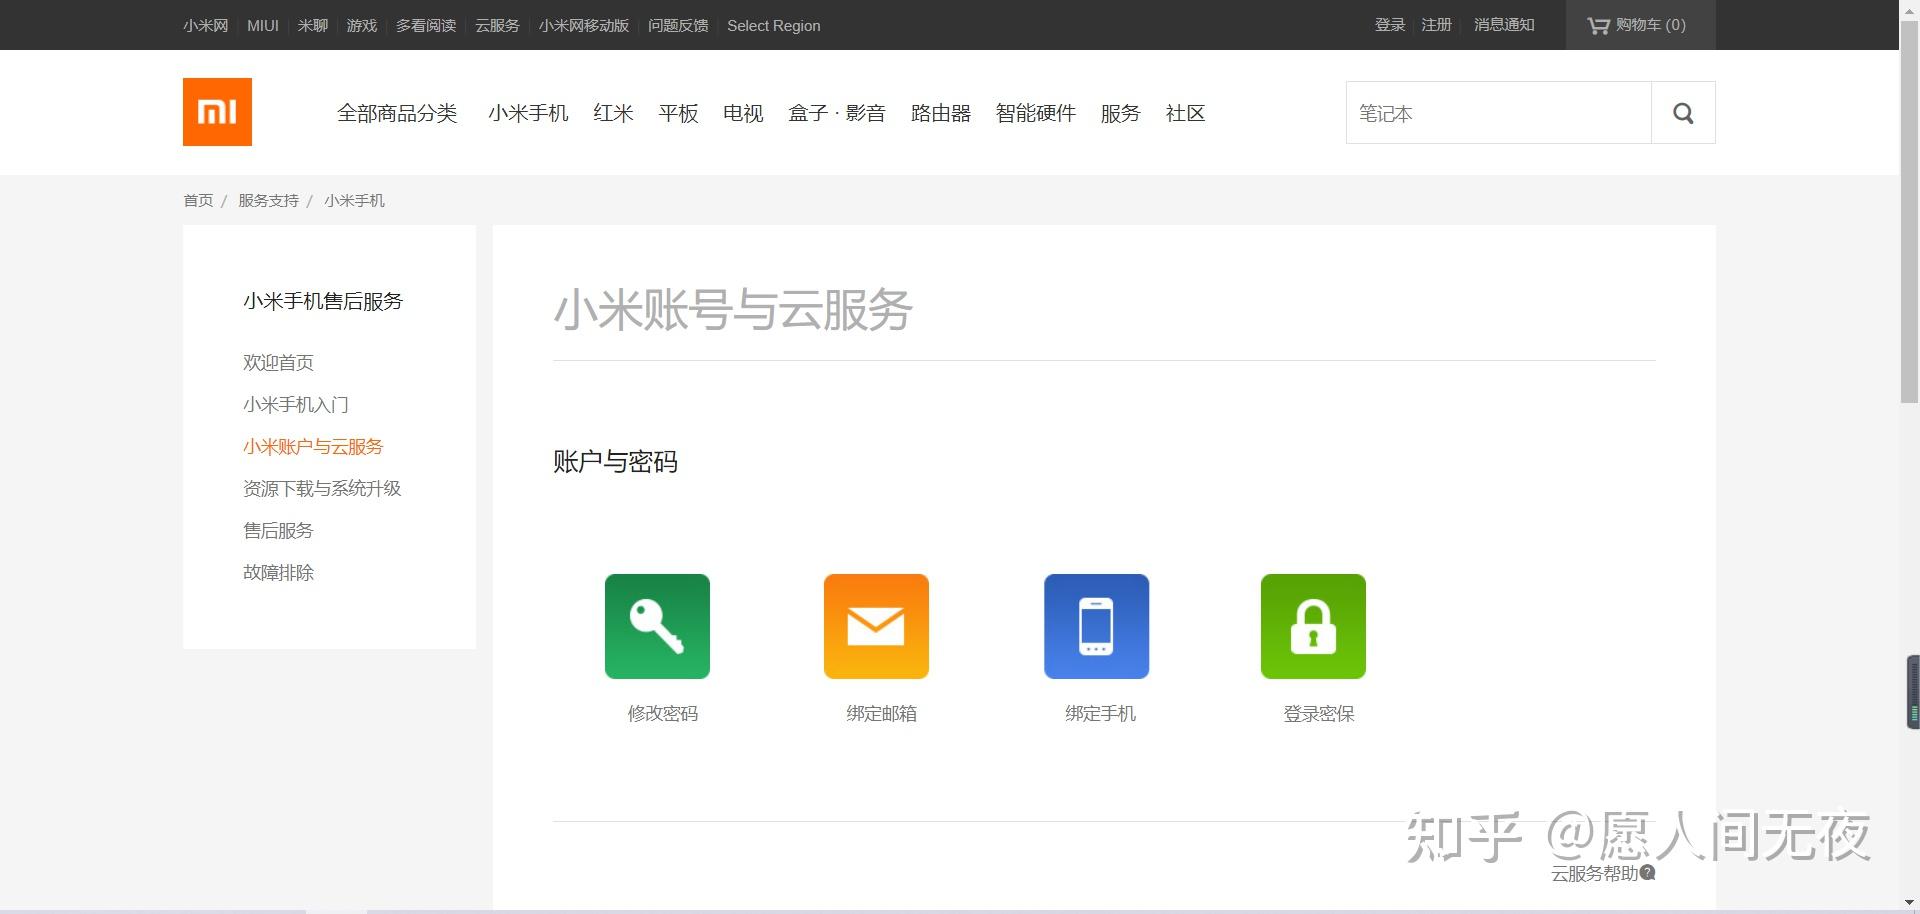Click the 云服务帮助 question mark icon
This screenshot has height=914, width=1920.
point(1648,872)
